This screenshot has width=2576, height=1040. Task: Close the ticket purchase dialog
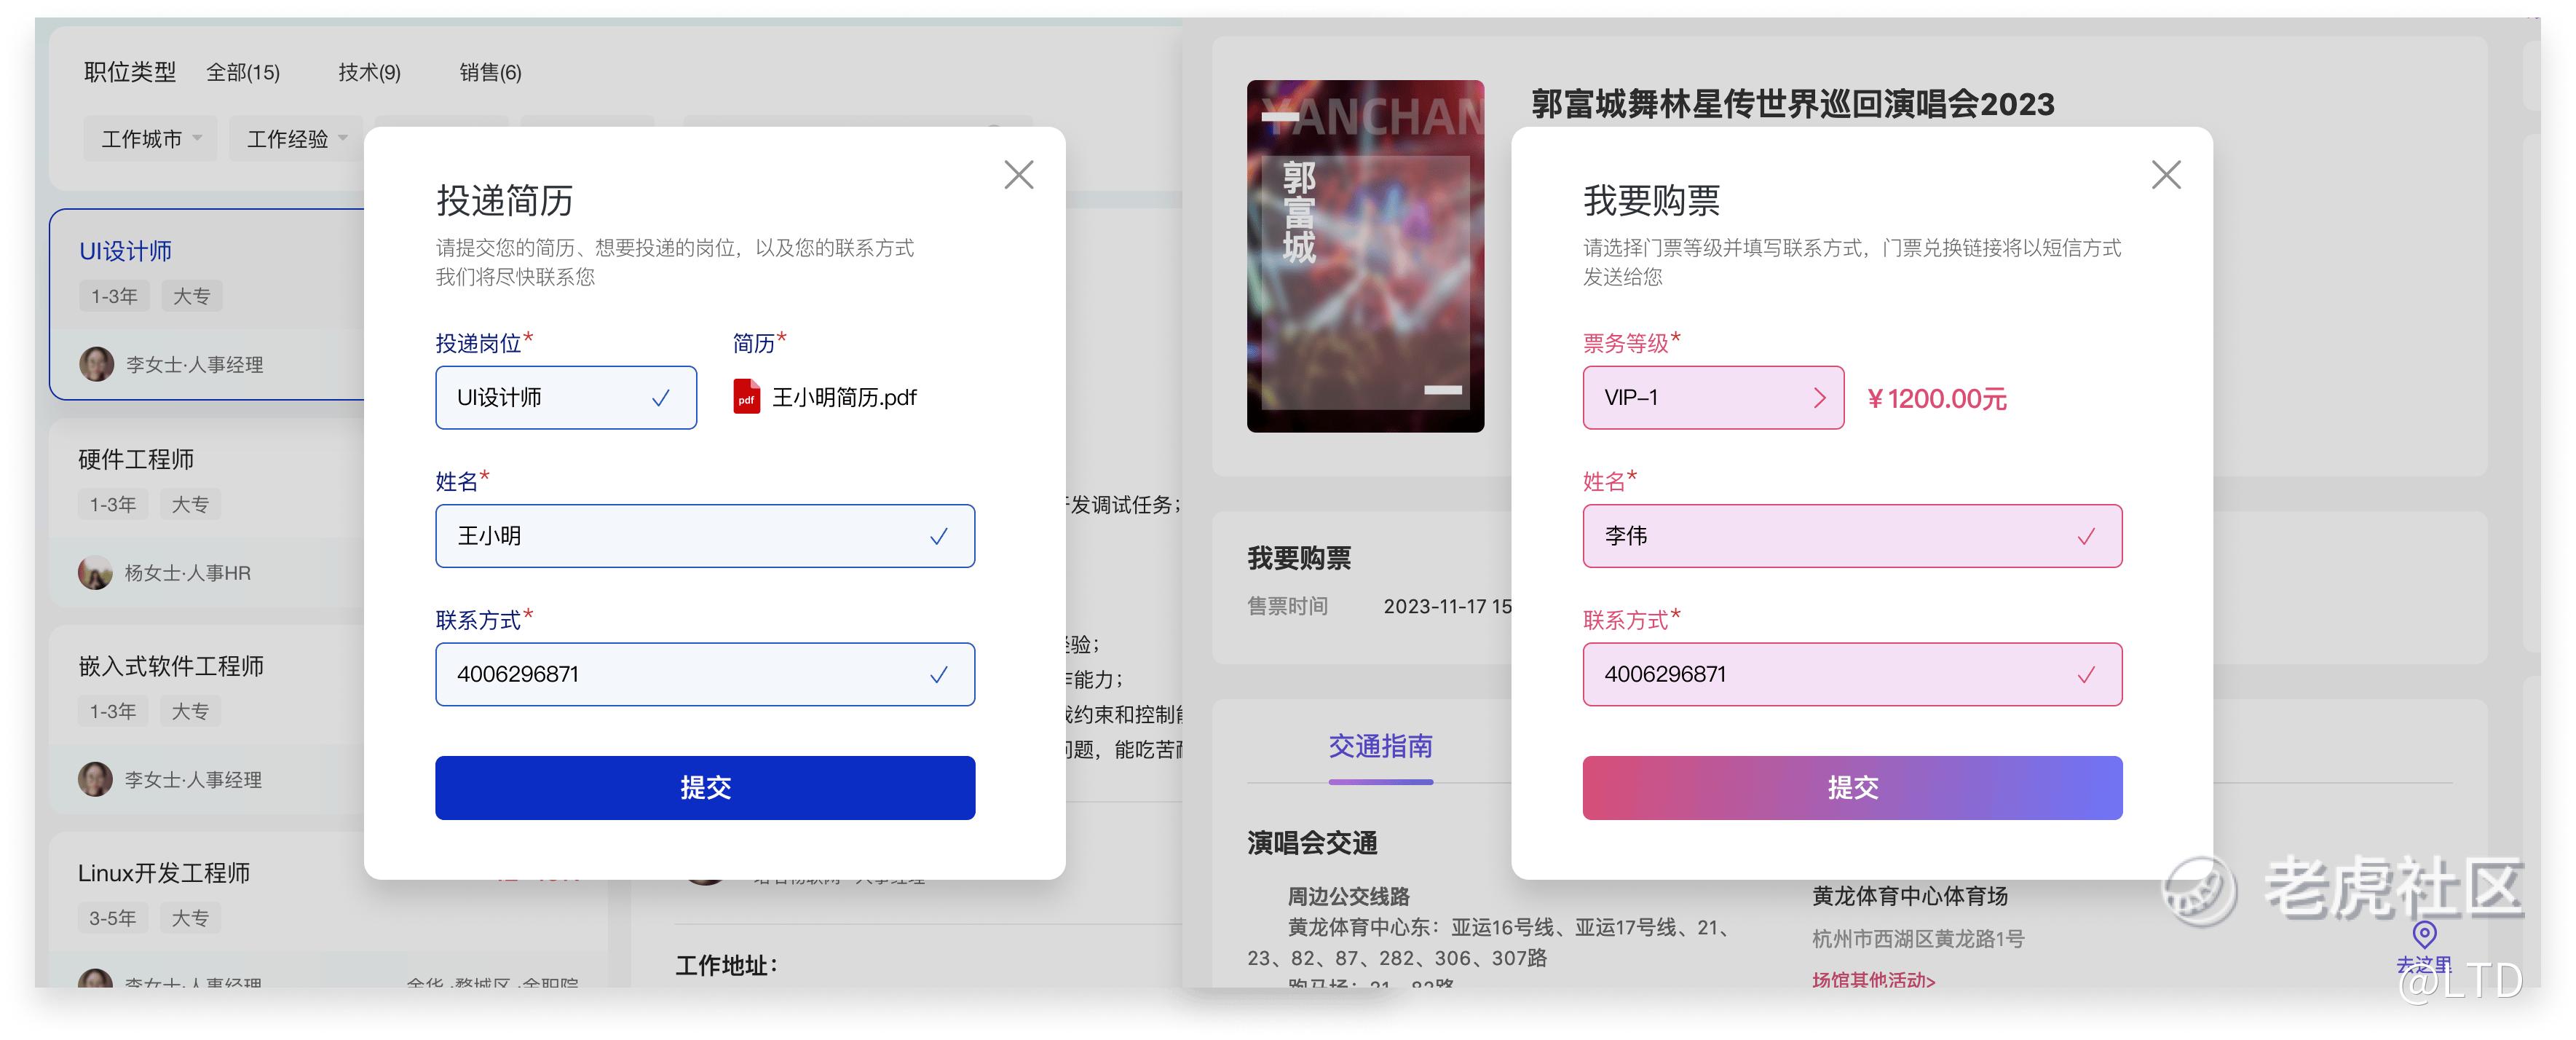tap(2165, 175)
